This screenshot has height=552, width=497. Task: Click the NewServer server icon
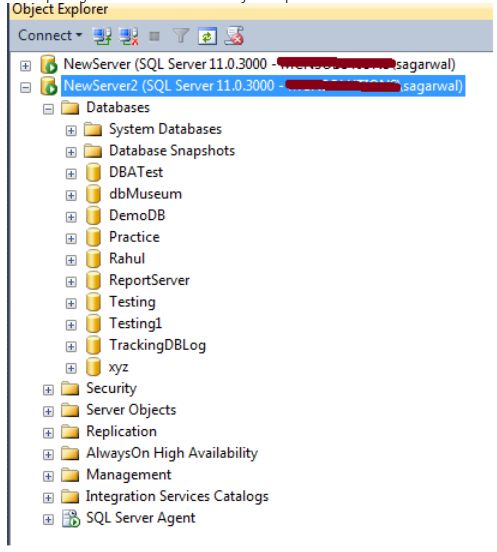49,64
